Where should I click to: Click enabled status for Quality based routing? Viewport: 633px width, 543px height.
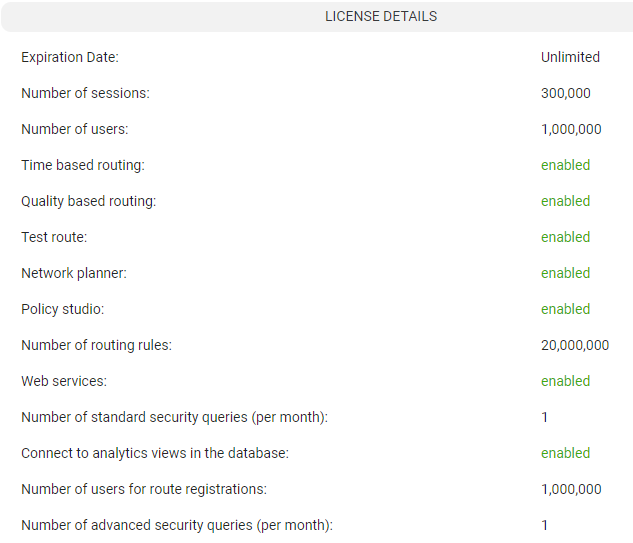tap(565, 201)
